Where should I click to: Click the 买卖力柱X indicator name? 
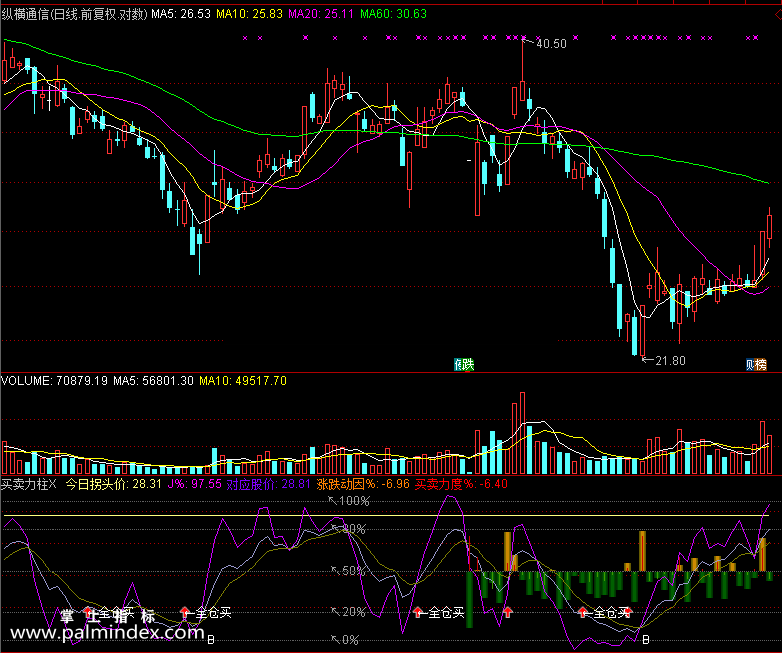[29, 484]
